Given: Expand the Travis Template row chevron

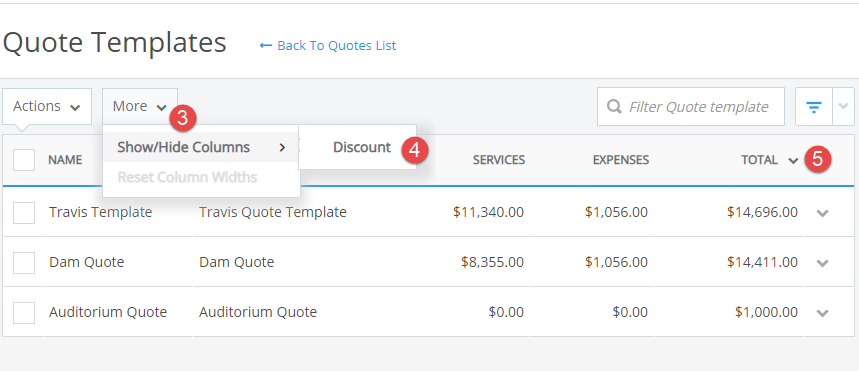Looking at the screenshot, I should 822,213.
